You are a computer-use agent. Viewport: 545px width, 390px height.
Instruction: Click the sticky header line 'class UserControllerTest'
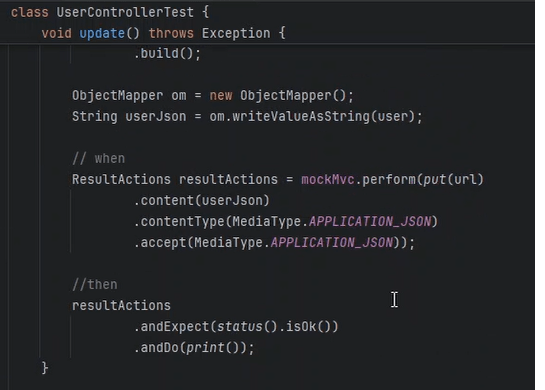110,13
